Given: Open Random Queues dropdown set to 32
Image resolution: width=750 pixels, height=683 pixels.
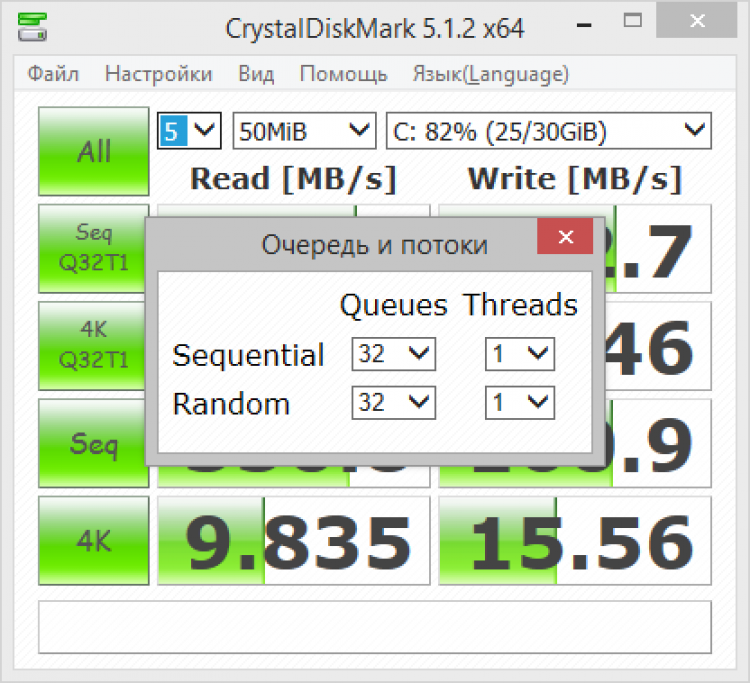Looking at the screenshot, I should pos(394,403).
